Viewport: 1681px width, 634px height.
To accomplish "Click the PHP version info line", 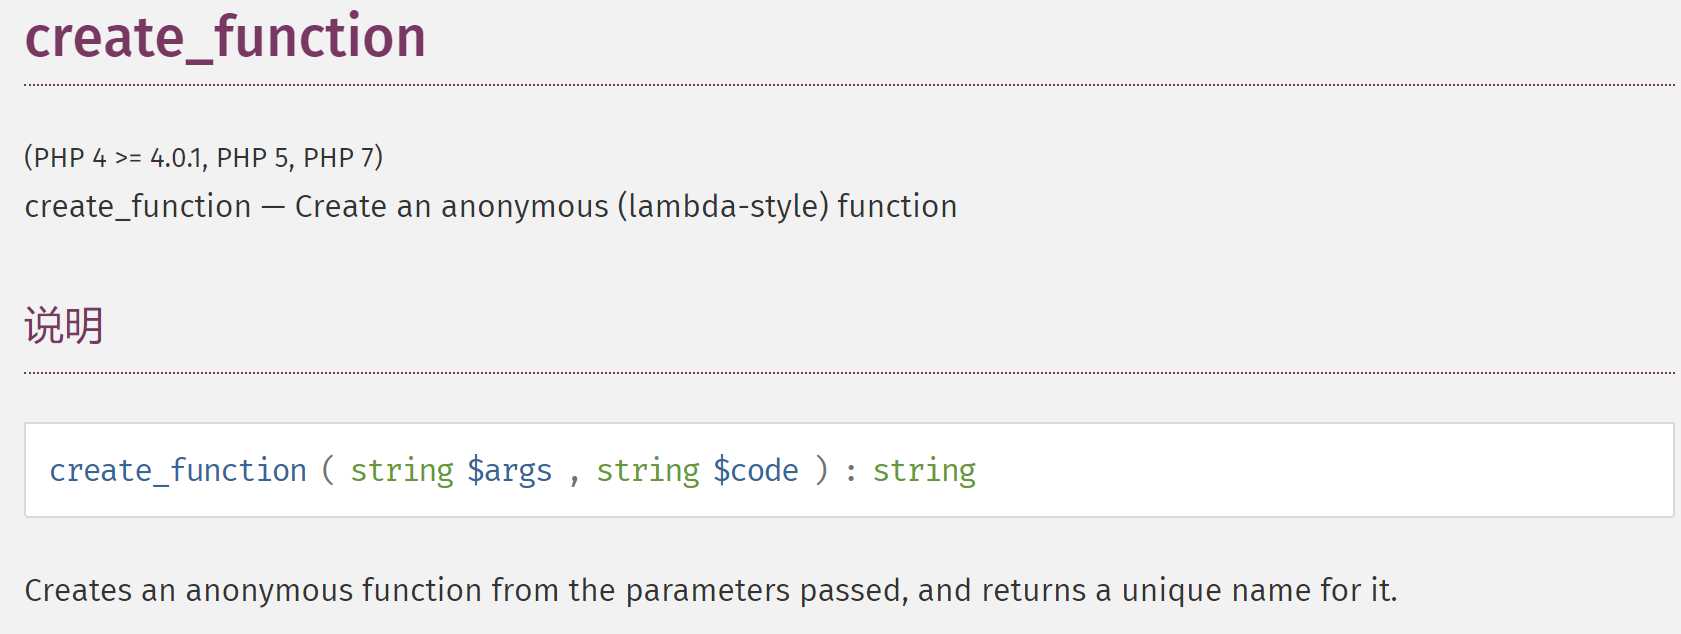I will pos(204,158).
